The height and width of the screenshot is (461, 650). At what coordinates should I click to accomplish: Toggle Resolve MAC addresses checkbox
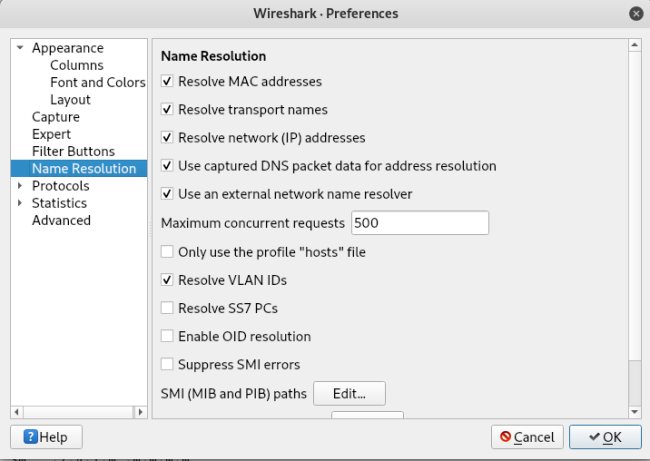coord(168,81)
